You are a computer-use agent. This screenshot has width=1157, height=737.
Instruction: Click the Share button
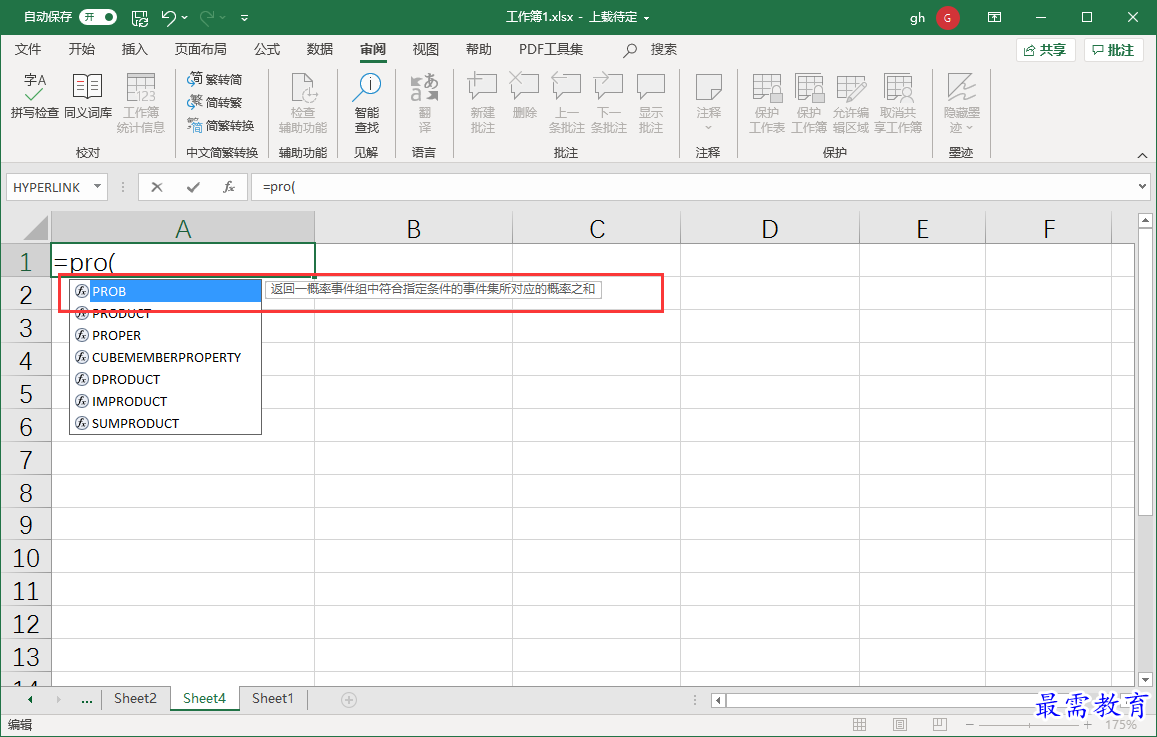1046,50
